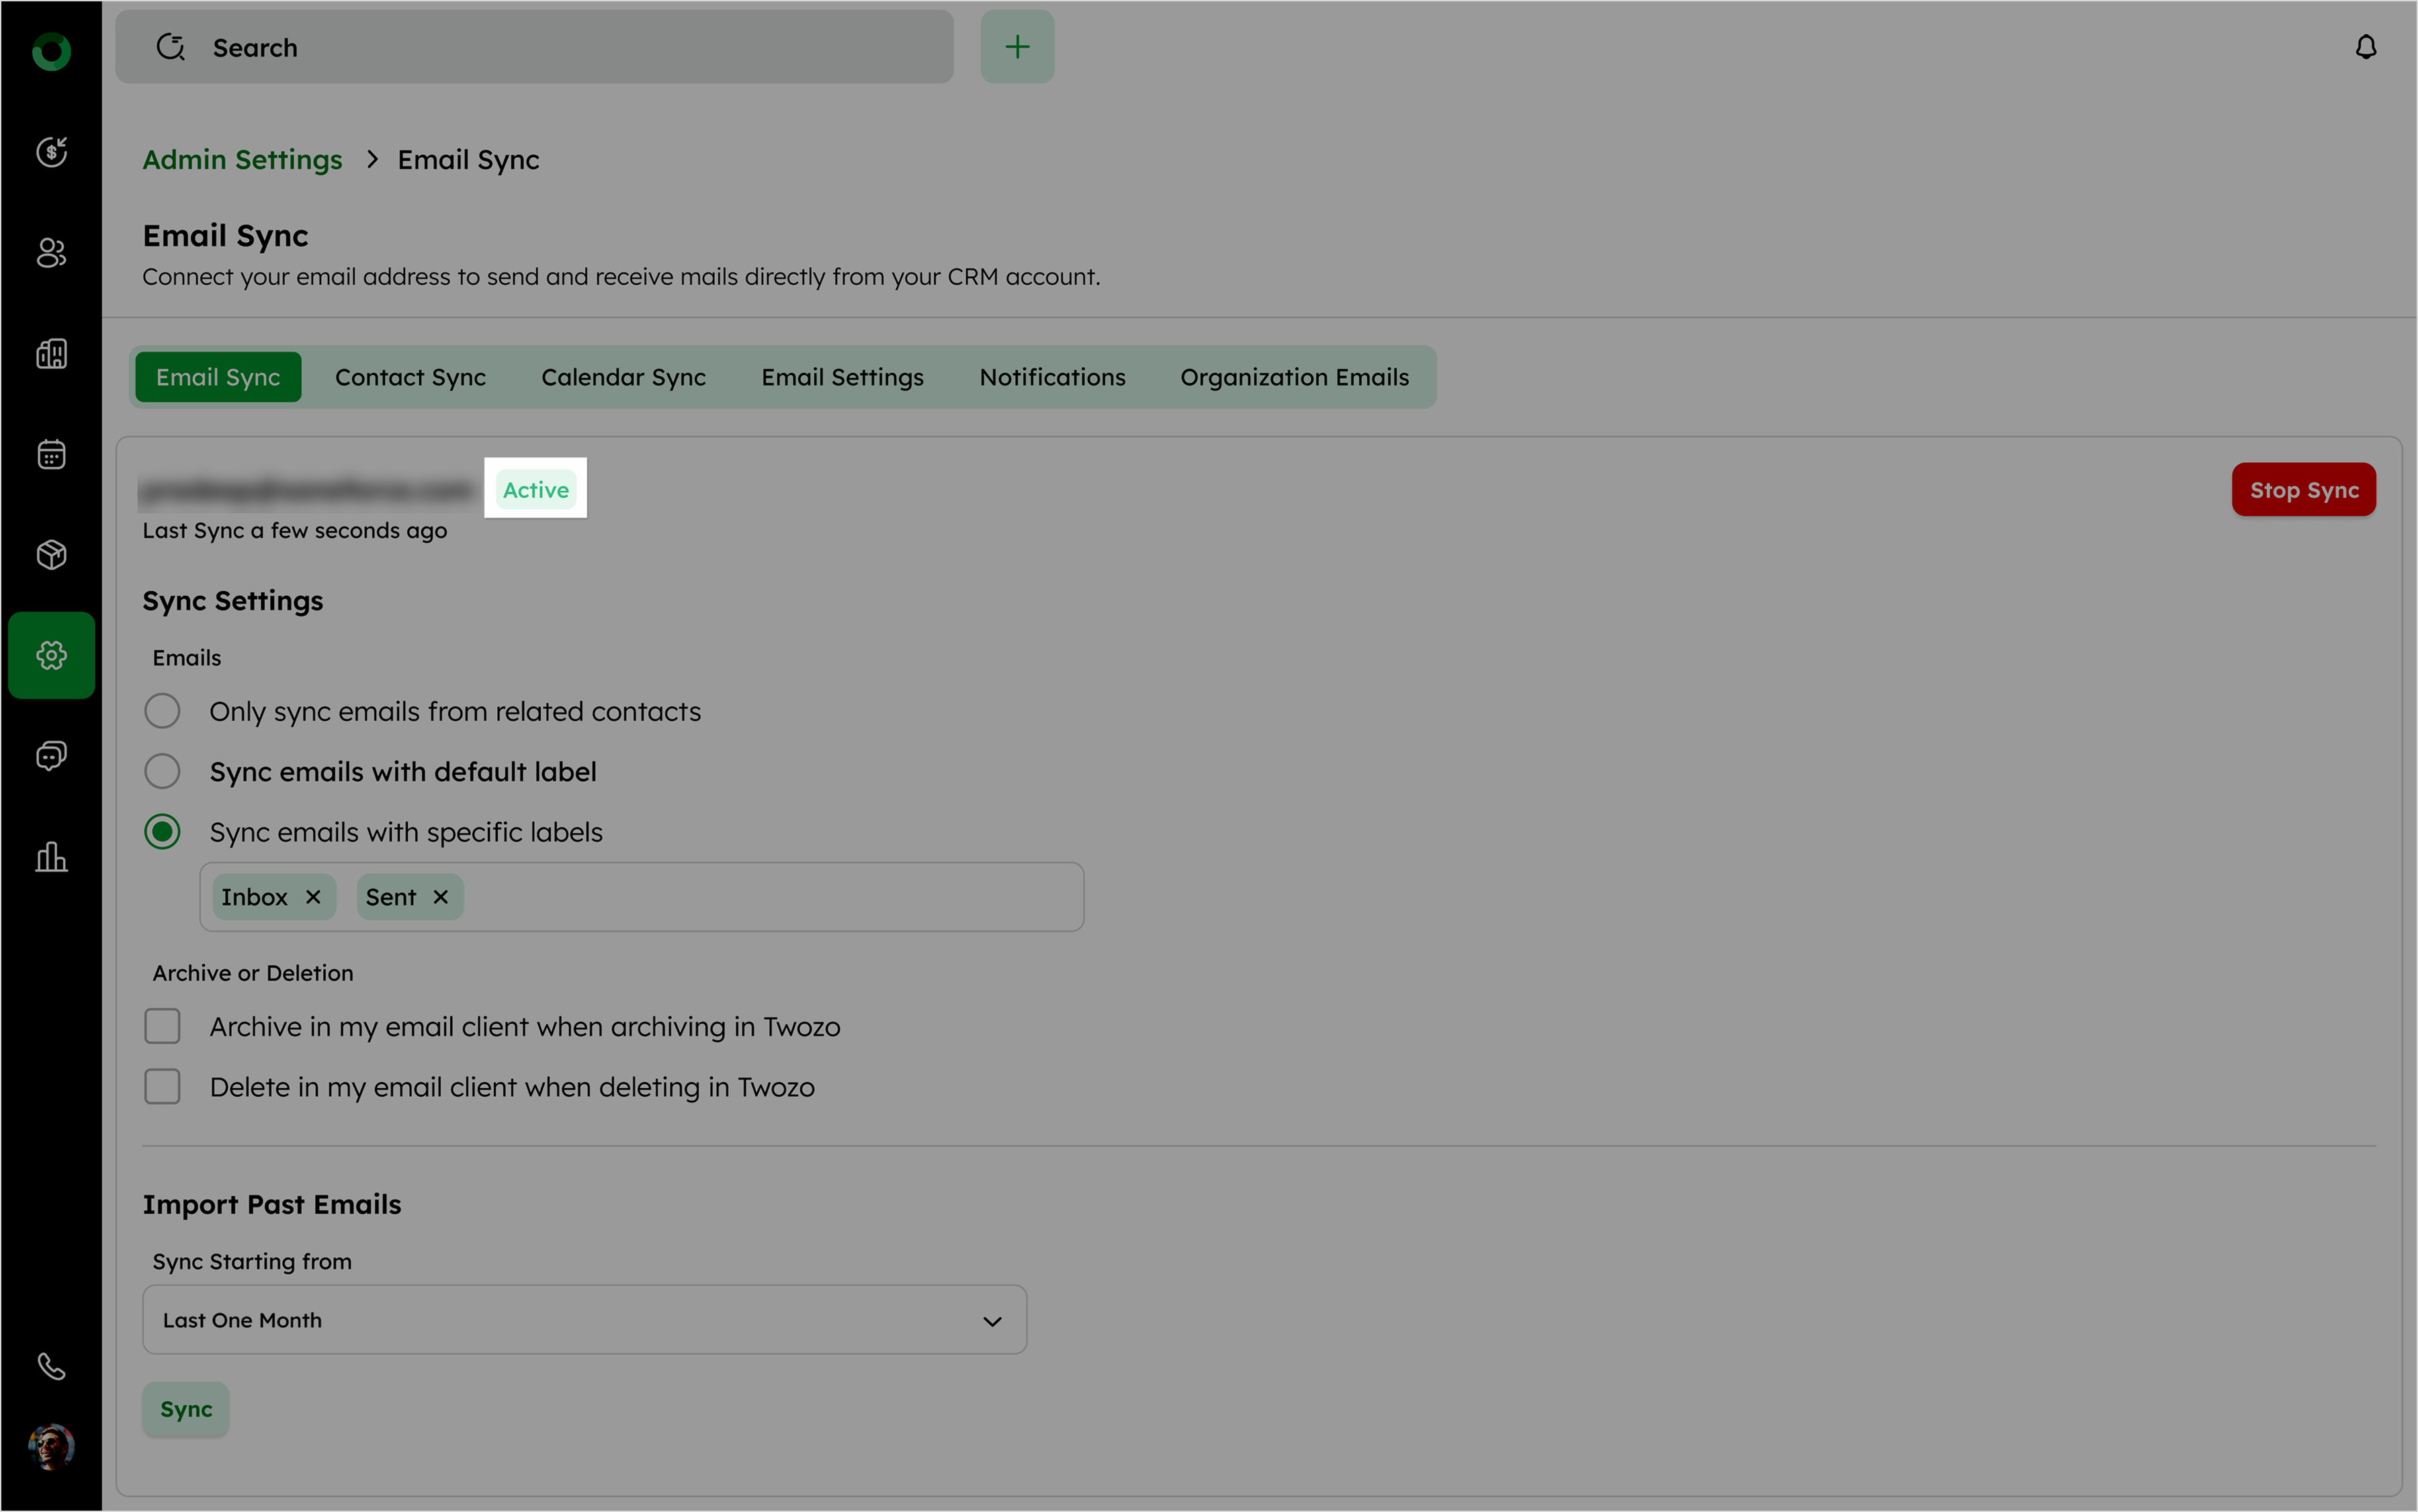
Task: Enable Delete in my email client checkbox
Action: [162, 1087]
